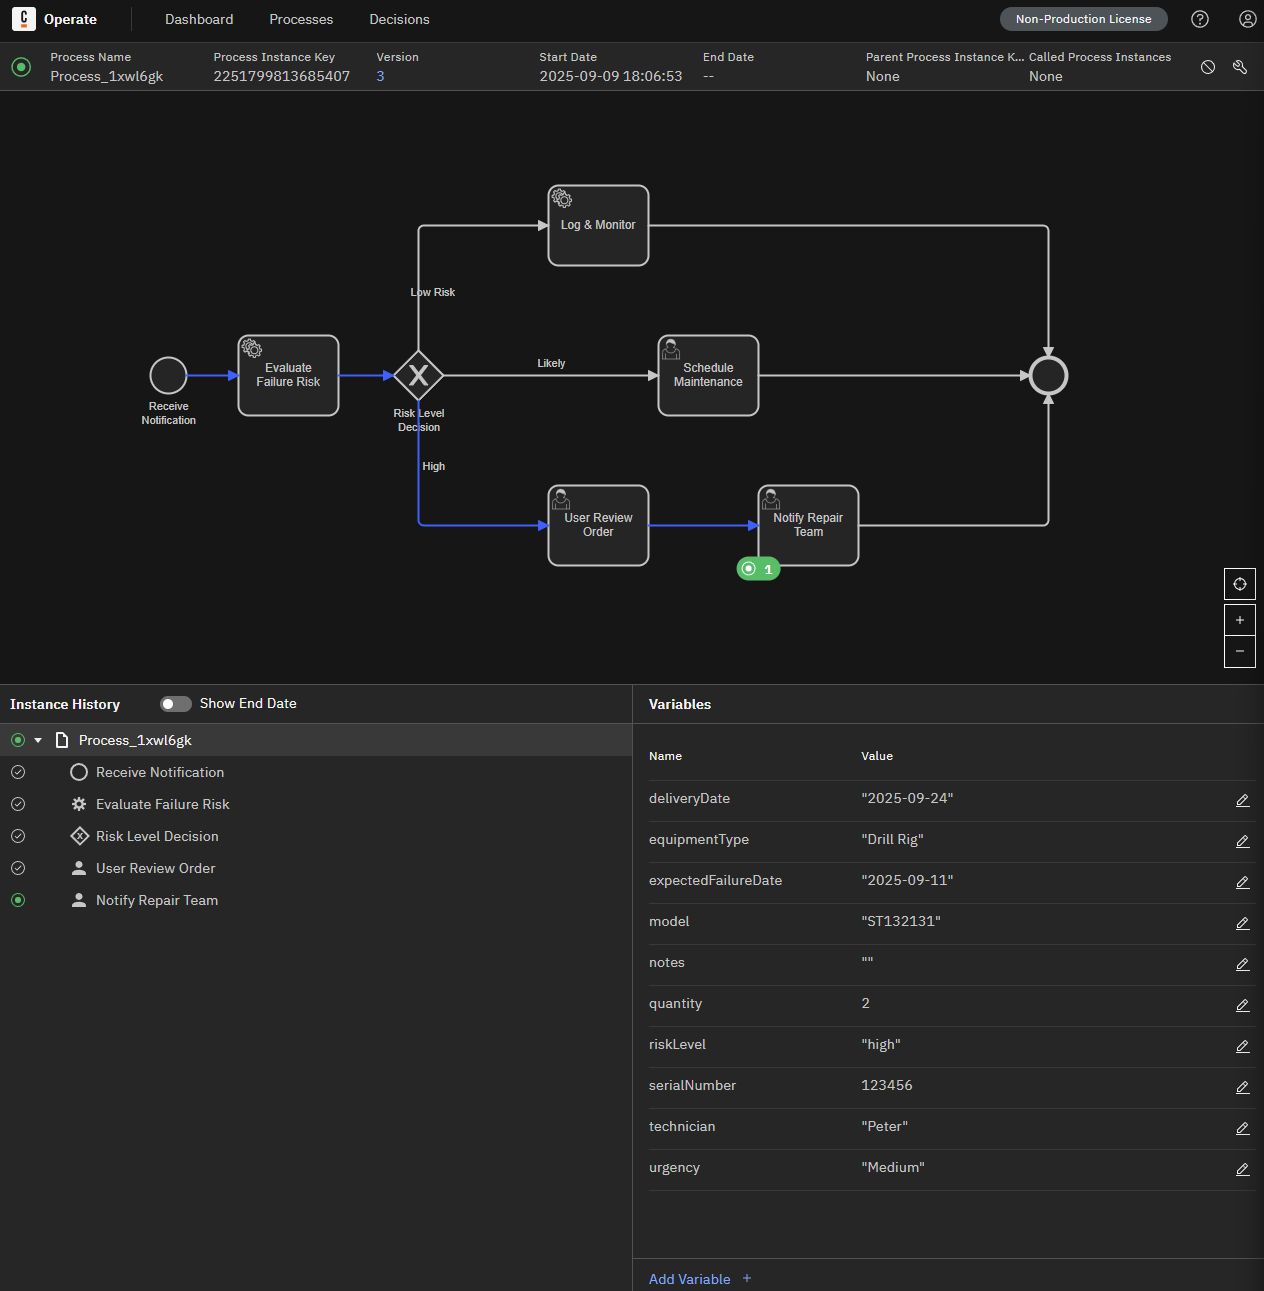Open the help question mark icon
The image size is (1264, 1291).
pyautogui.click(x=1200, y=19)
